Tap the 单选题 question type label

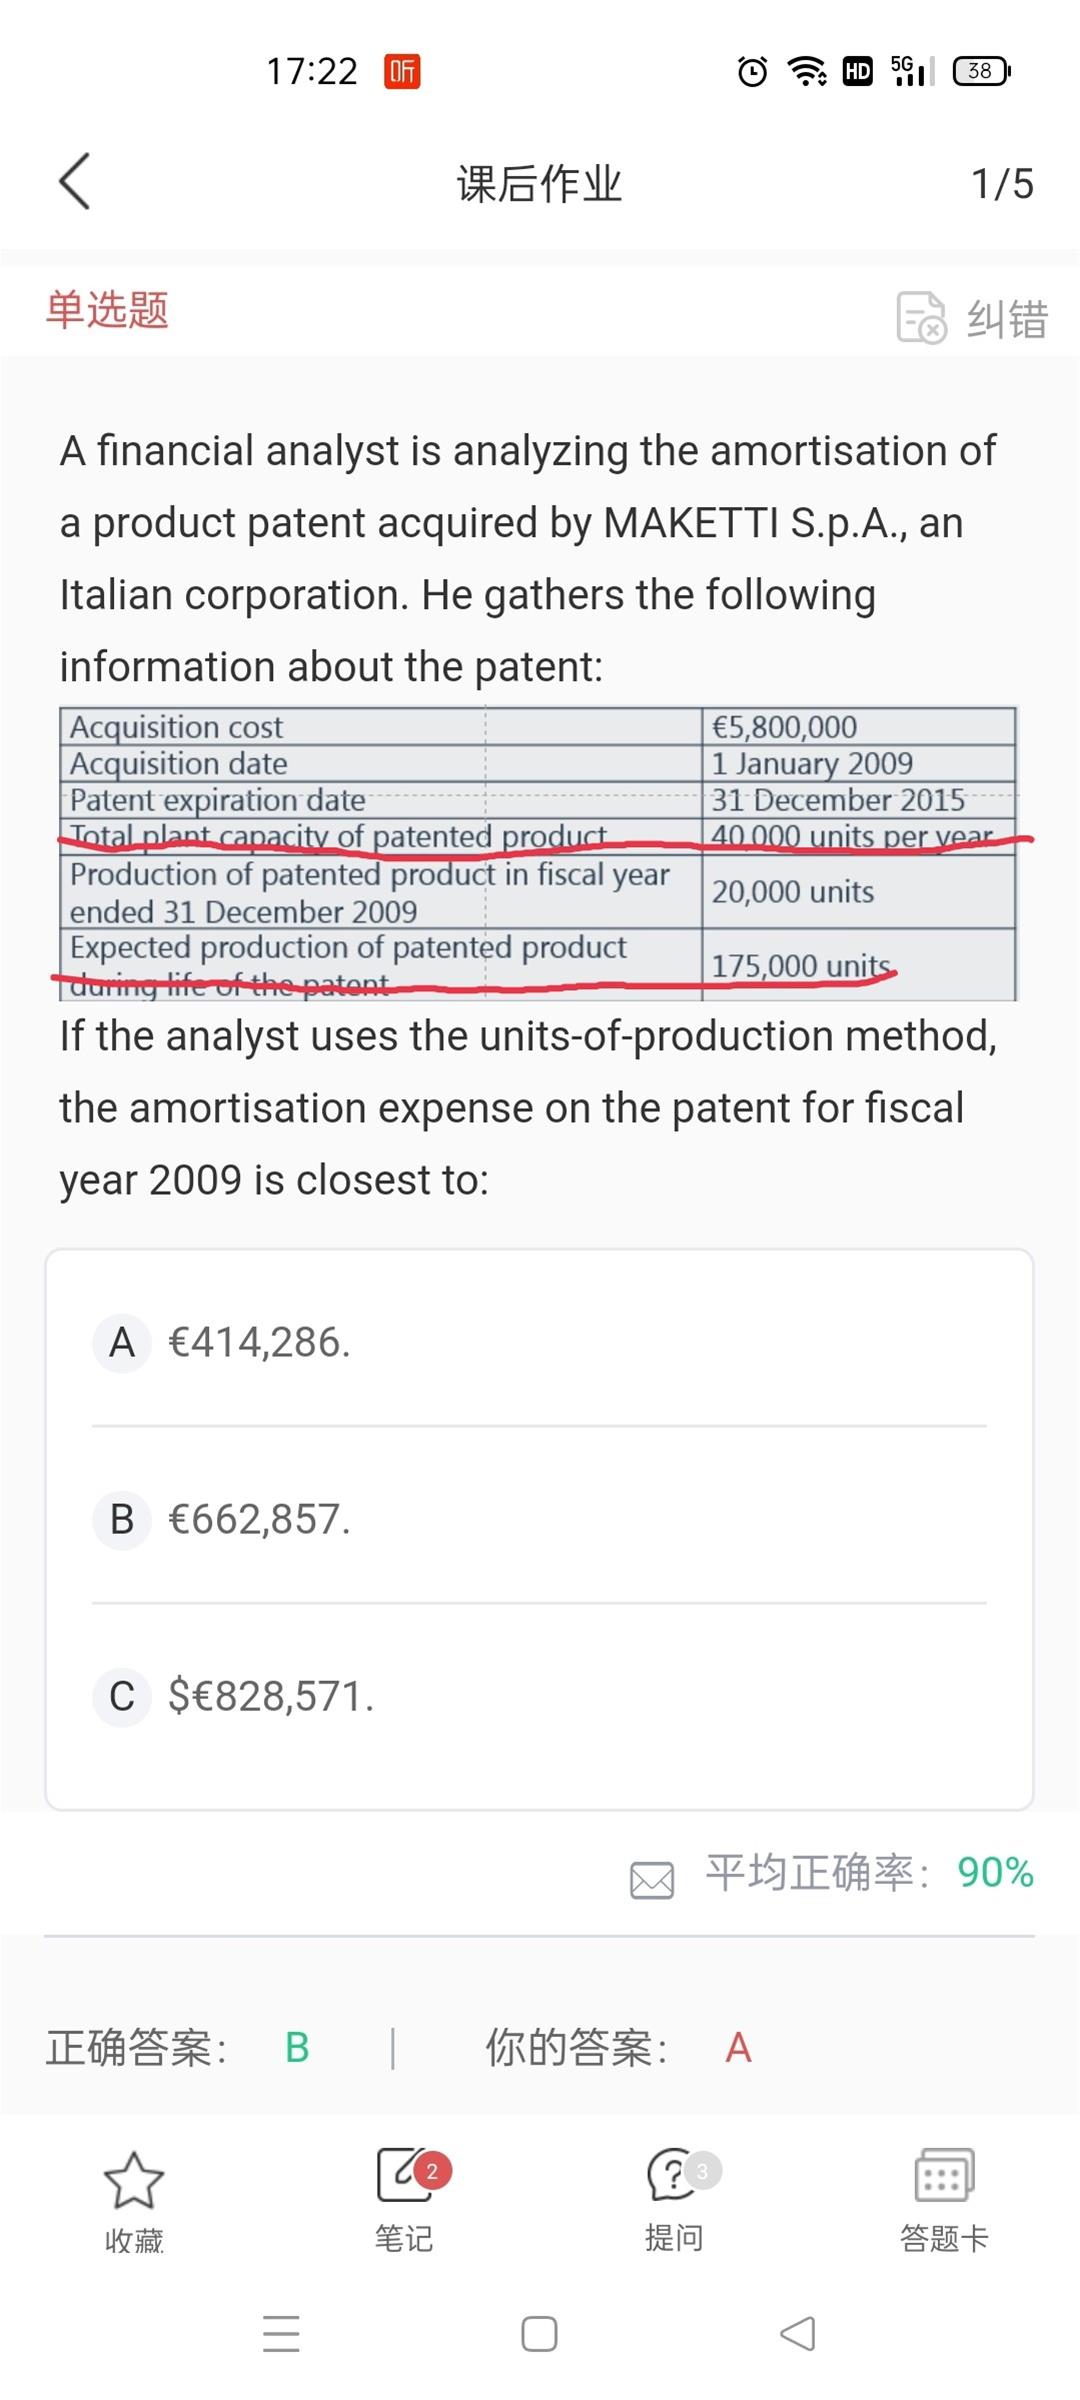(107, 309)
